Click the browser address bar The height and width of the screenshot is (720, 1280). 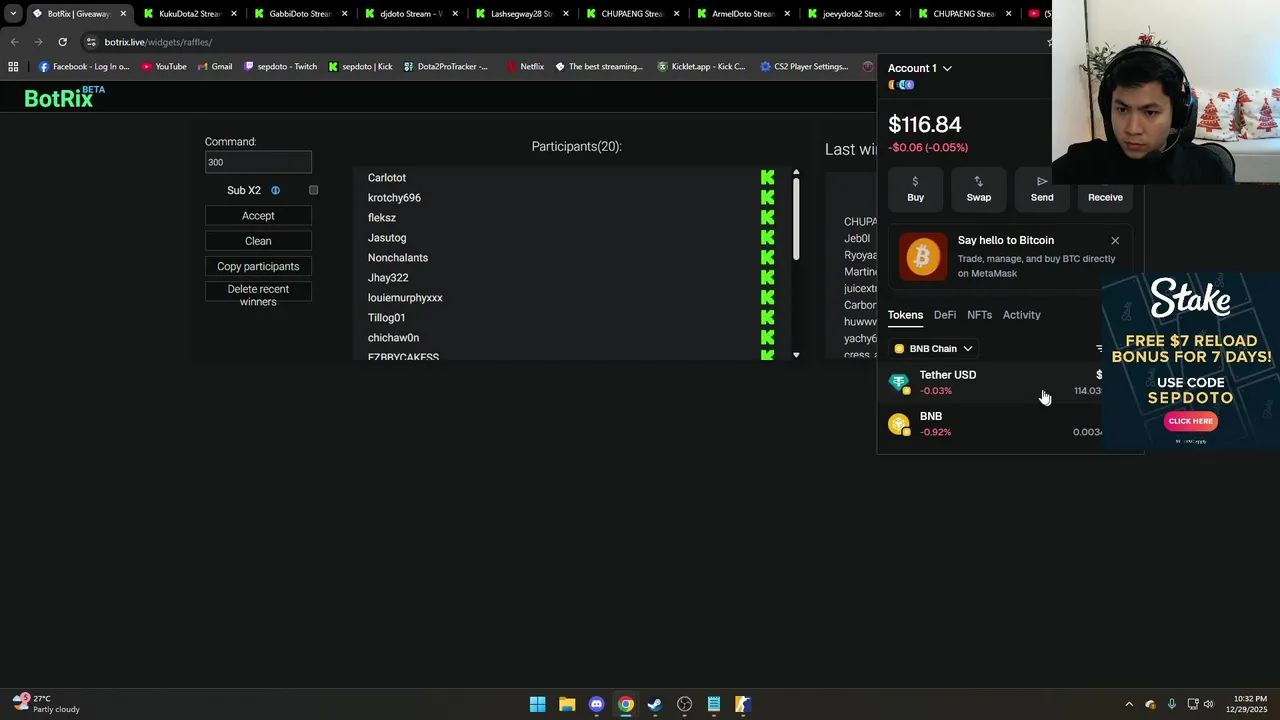tap(560, 42)
